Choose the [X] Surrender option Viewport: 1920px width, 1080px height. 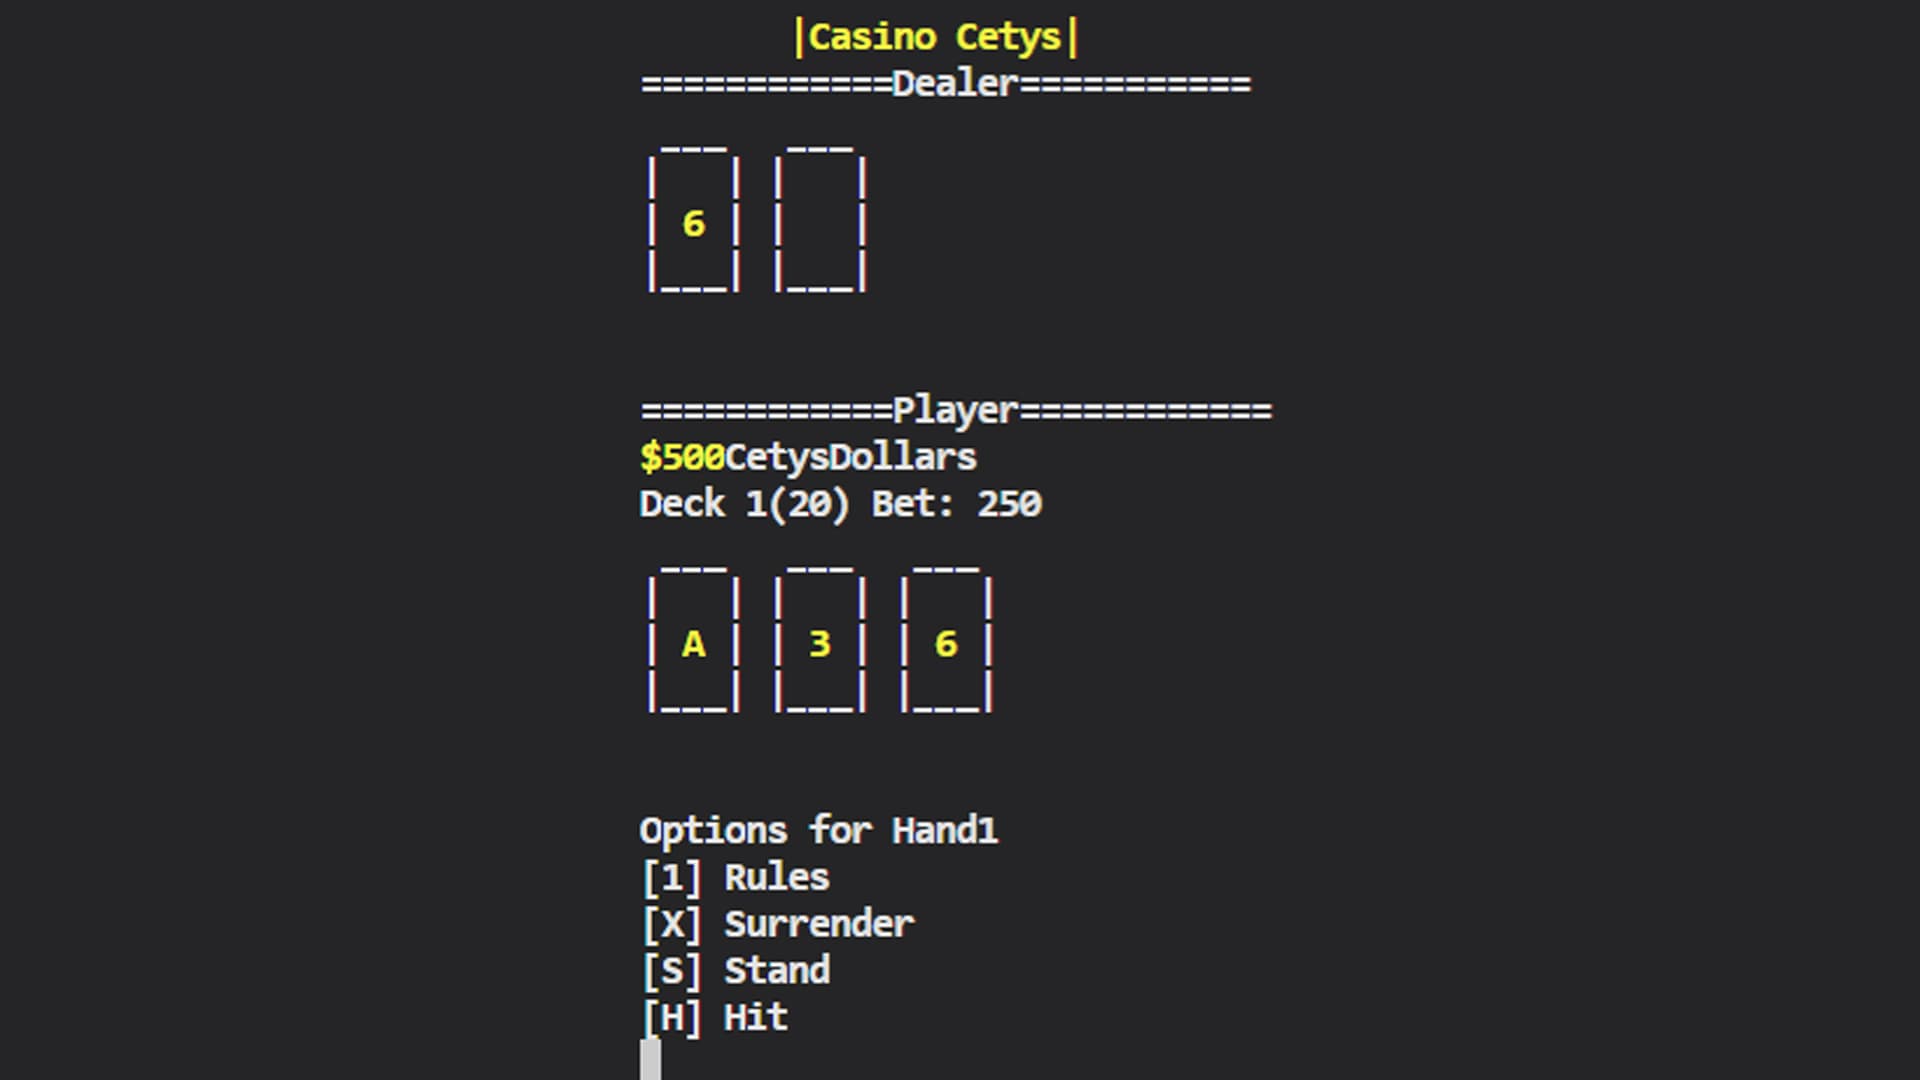click(777, 925)
